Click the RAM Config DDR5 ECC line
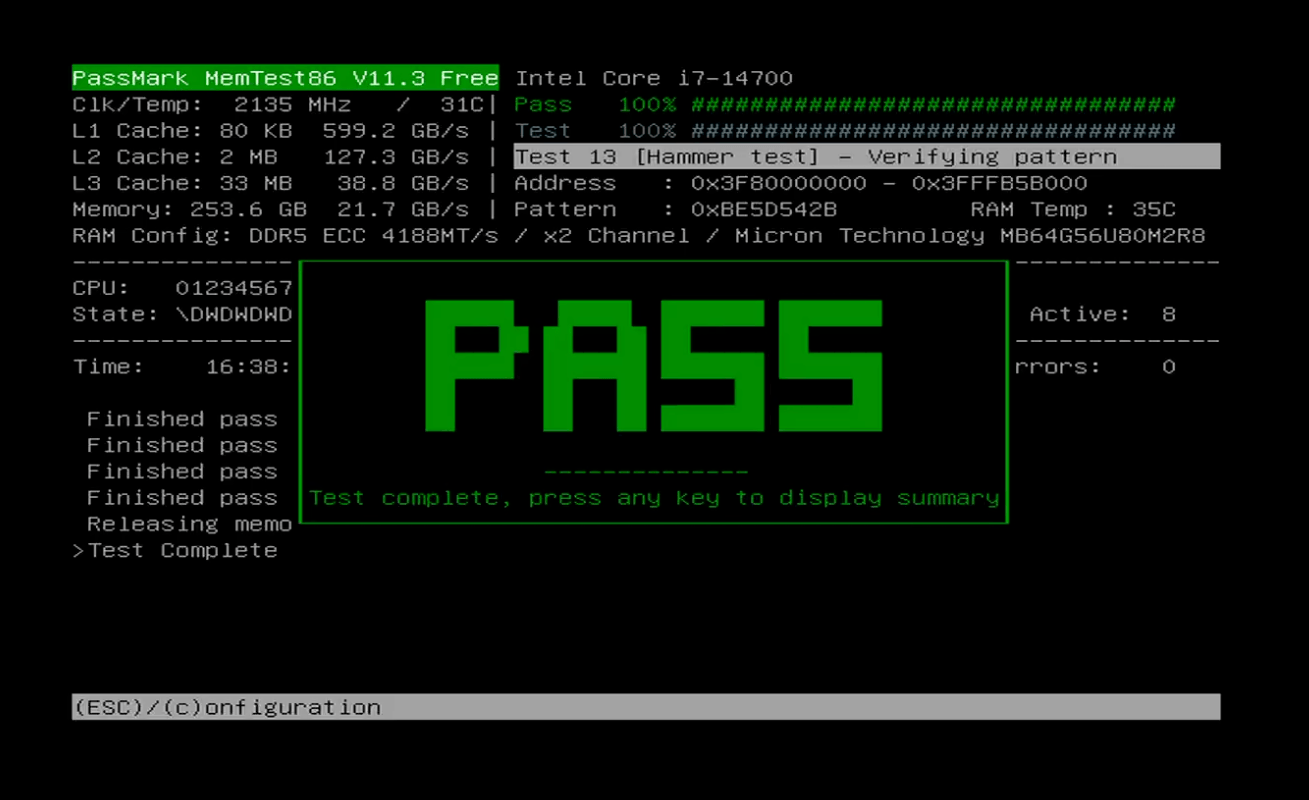 coord(638,236)
